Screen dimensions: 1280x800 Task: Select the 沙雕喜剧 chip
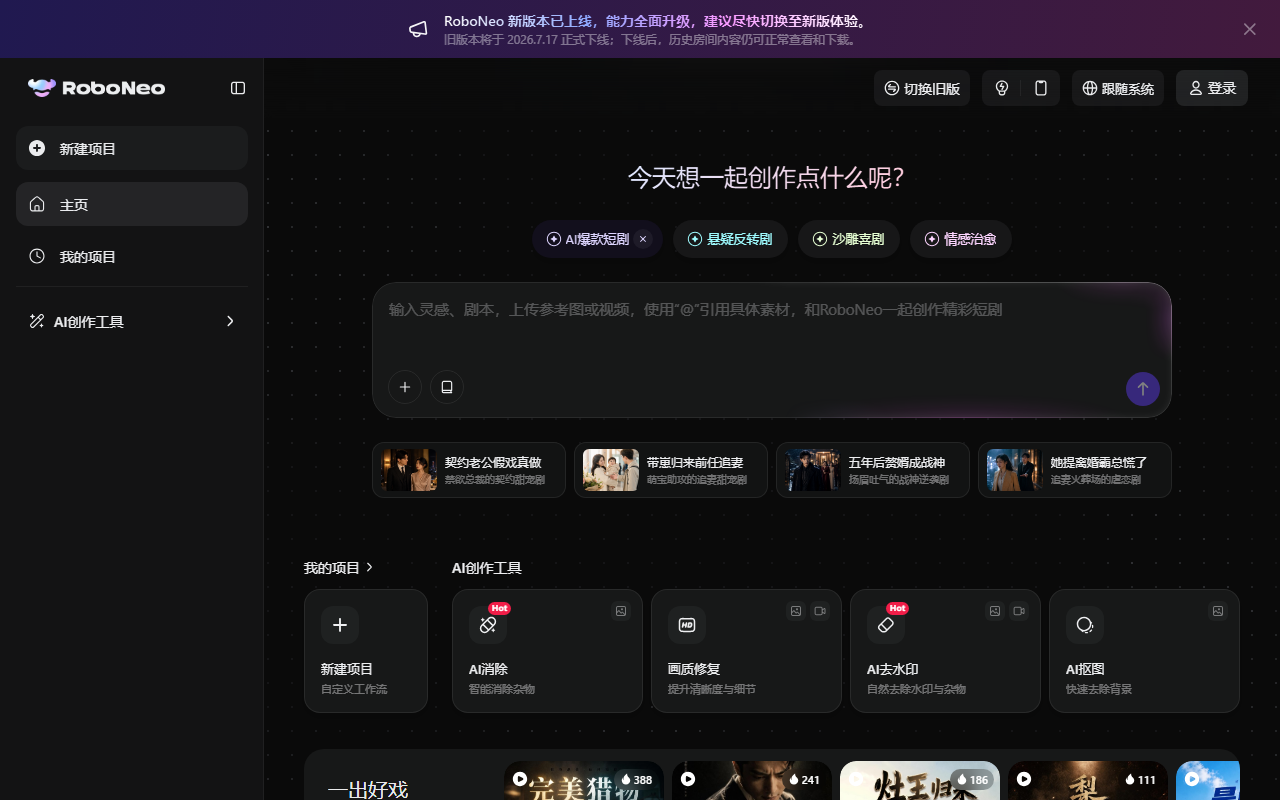click(849, 239)
